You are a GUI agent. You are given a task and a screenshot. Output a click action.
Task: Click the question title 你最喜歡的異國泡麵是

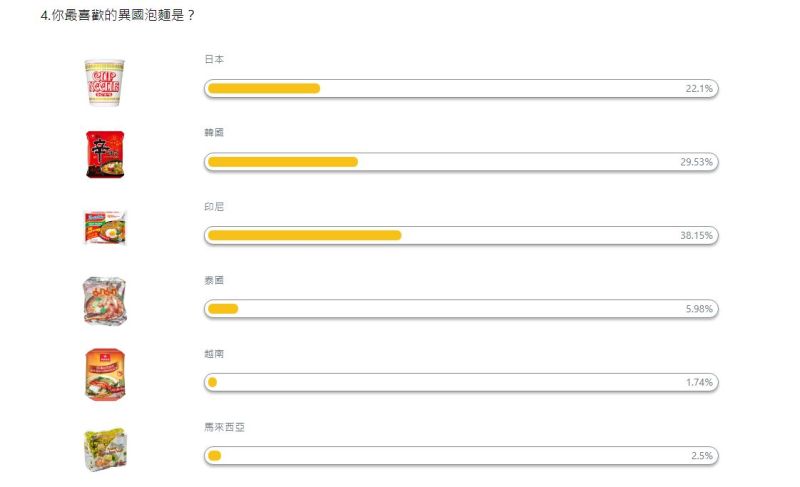pos(117,15)
